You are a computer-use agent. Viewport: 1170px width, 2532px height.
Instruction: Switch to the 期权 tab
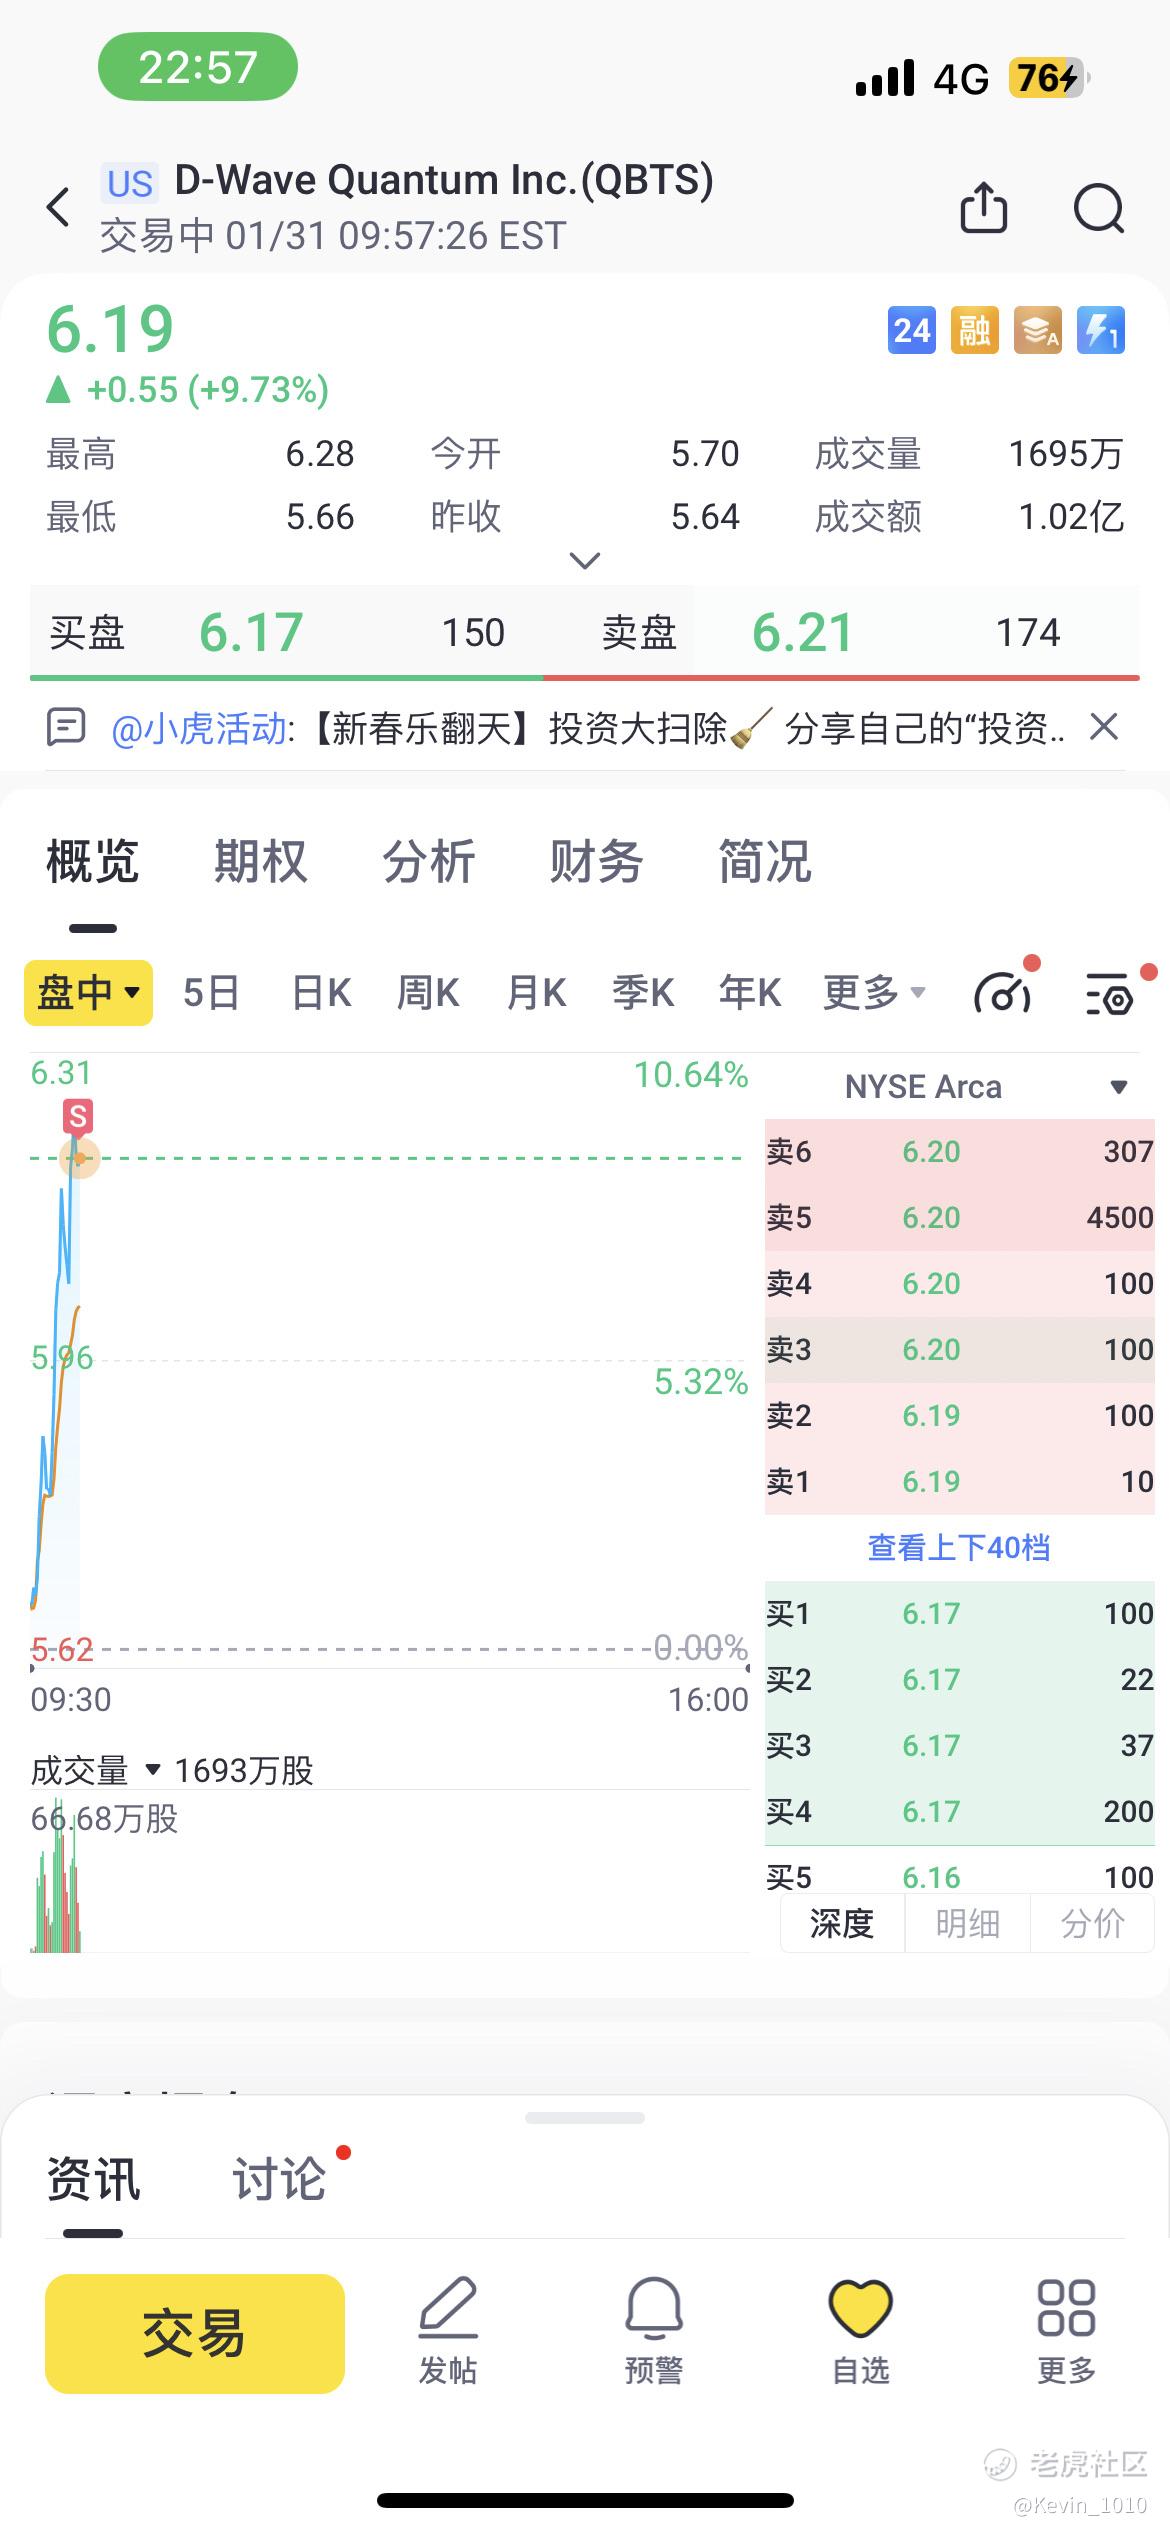(x=261, y=861)
